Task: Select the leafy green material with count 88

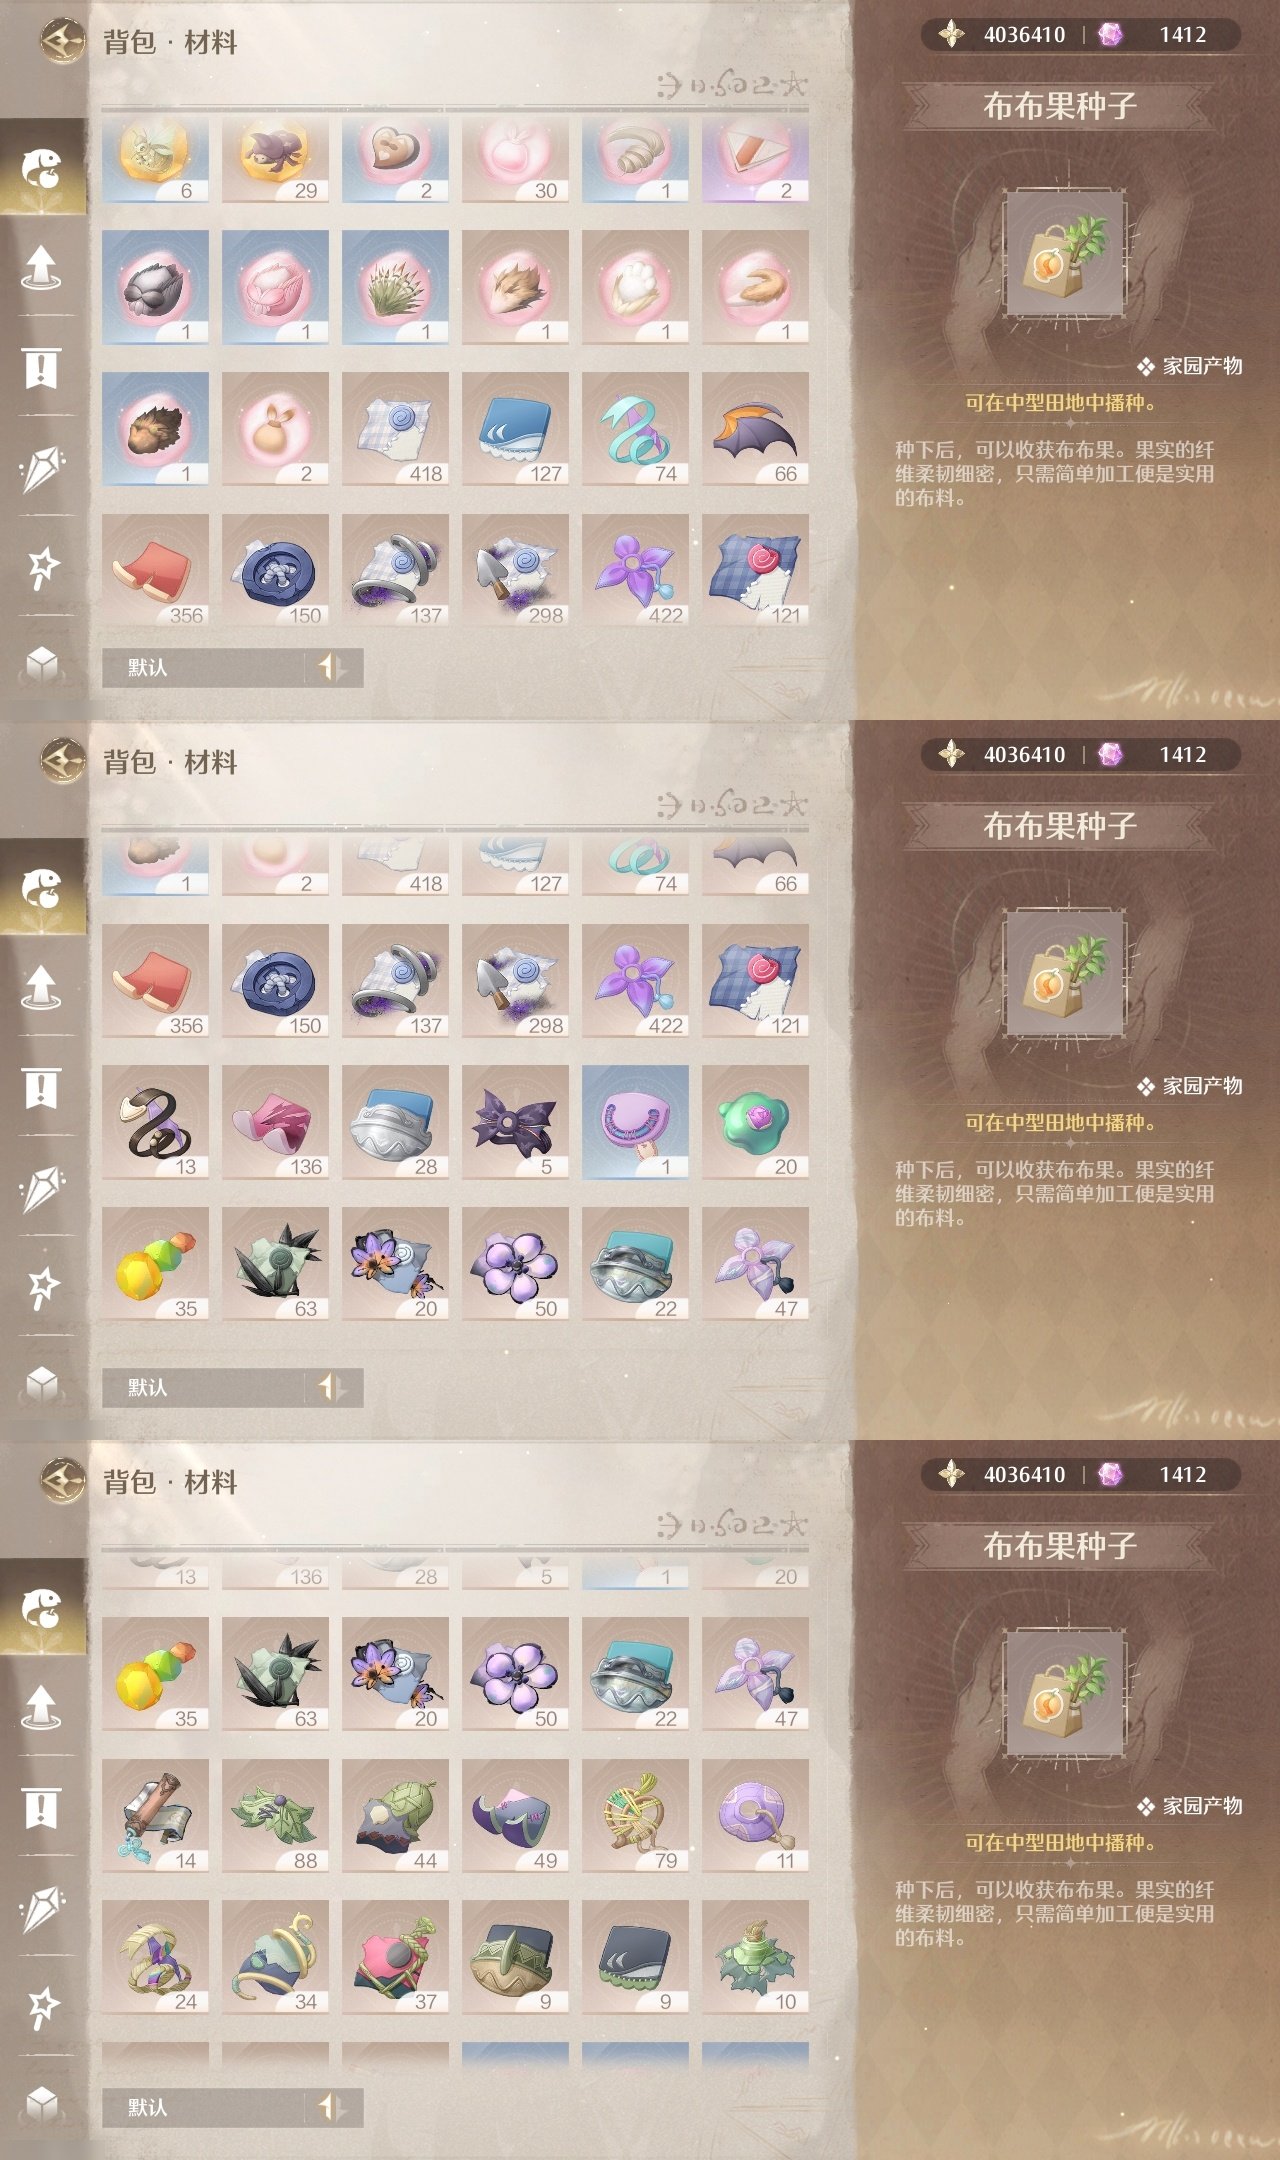Action: pyautogui.click(x=275, y=1816)
